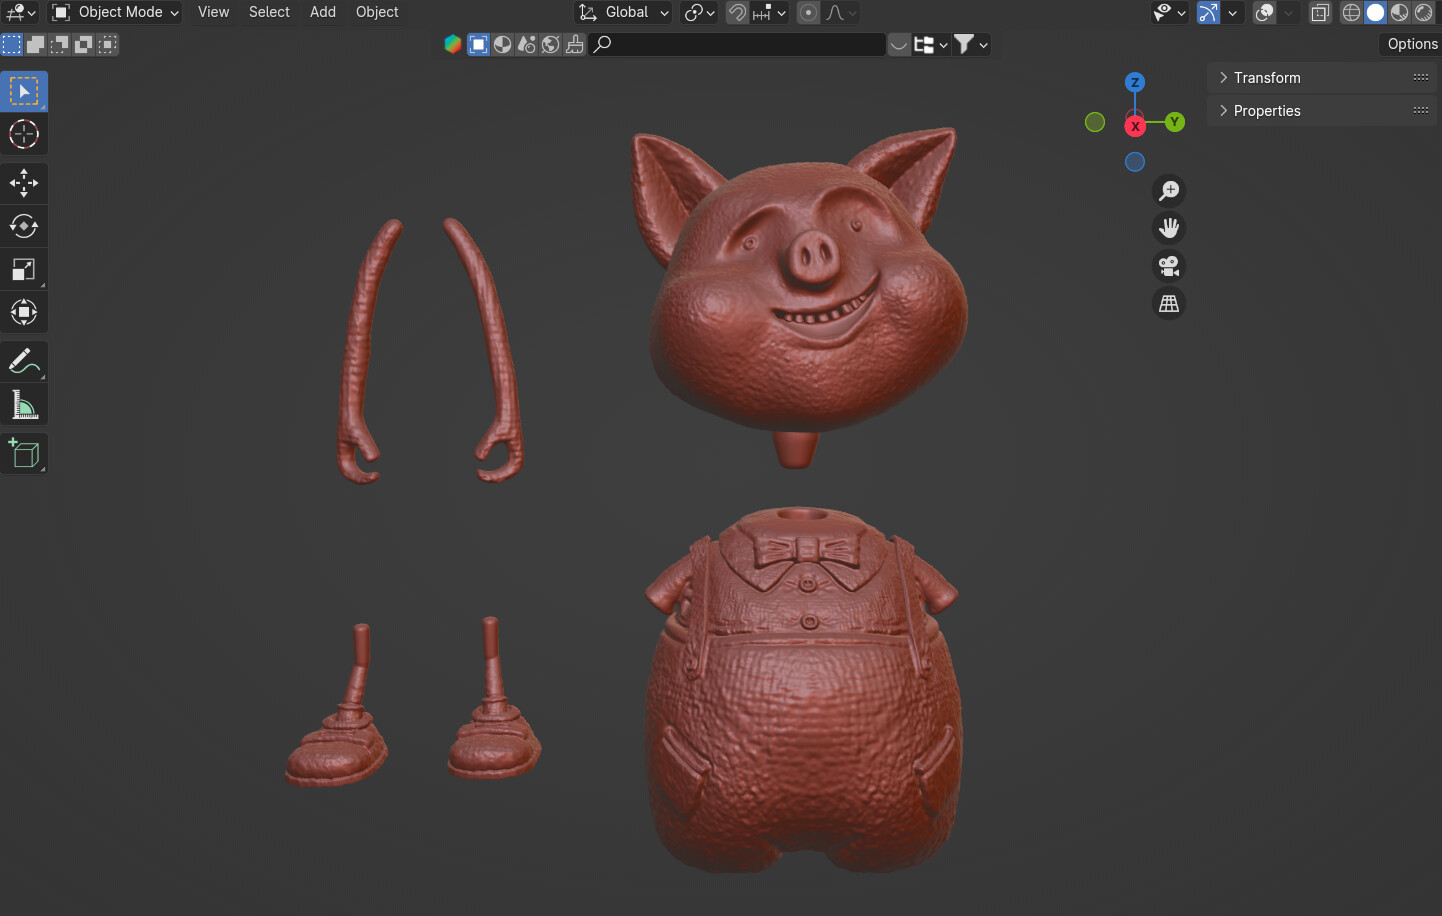Select the Add Cube tool
The height and width of the screenshot is (916, 1442).
coord(23,453)
